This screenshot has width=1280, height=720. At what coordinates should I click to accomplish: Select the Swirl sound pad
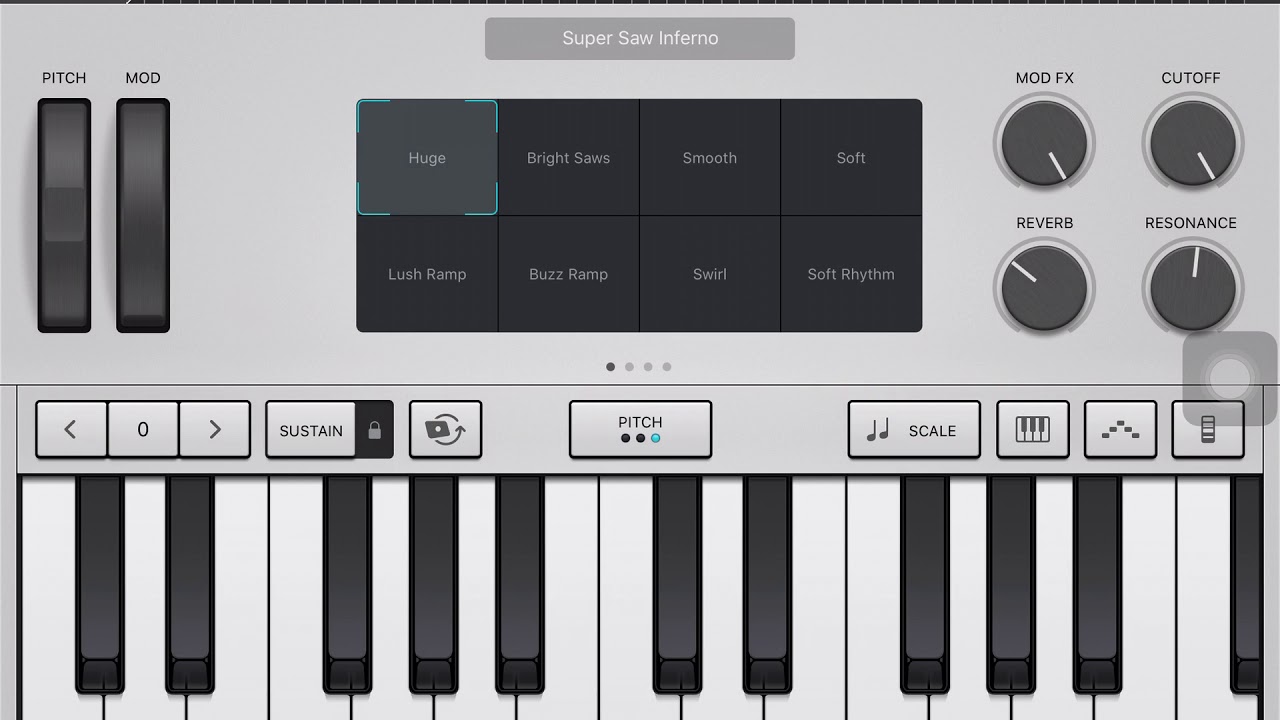(710, 274)
